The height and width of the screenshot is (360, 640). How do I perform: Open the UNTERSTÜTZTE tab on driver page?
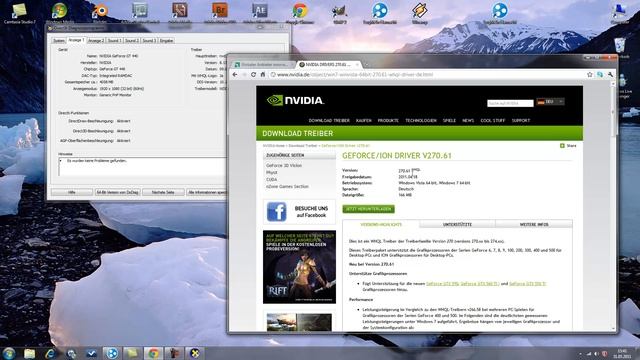tap(457, 224)
